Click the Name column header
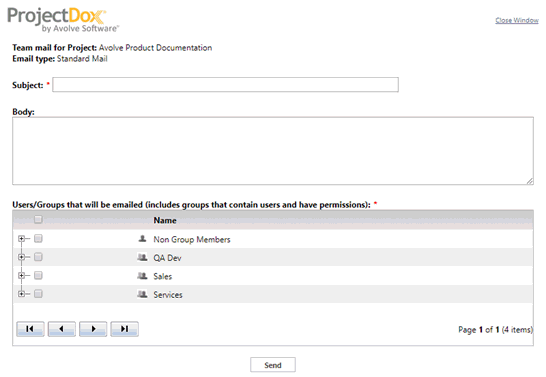This screenshot has width=546, height=377. pyautogui.click(x=165, y=220)
